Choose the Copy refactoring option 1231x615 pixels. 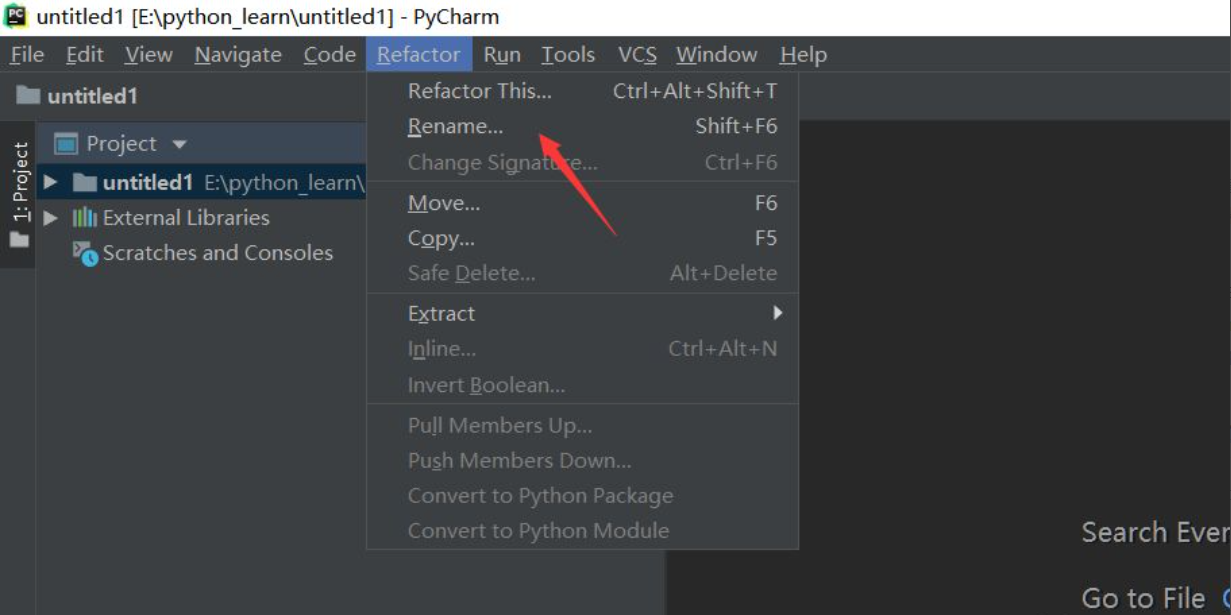click(x=438, y=237)
